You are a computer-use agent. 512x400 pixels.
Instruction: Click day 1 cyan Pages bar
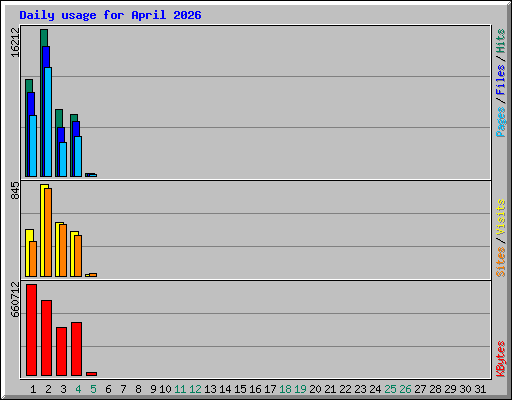(33, 146)
